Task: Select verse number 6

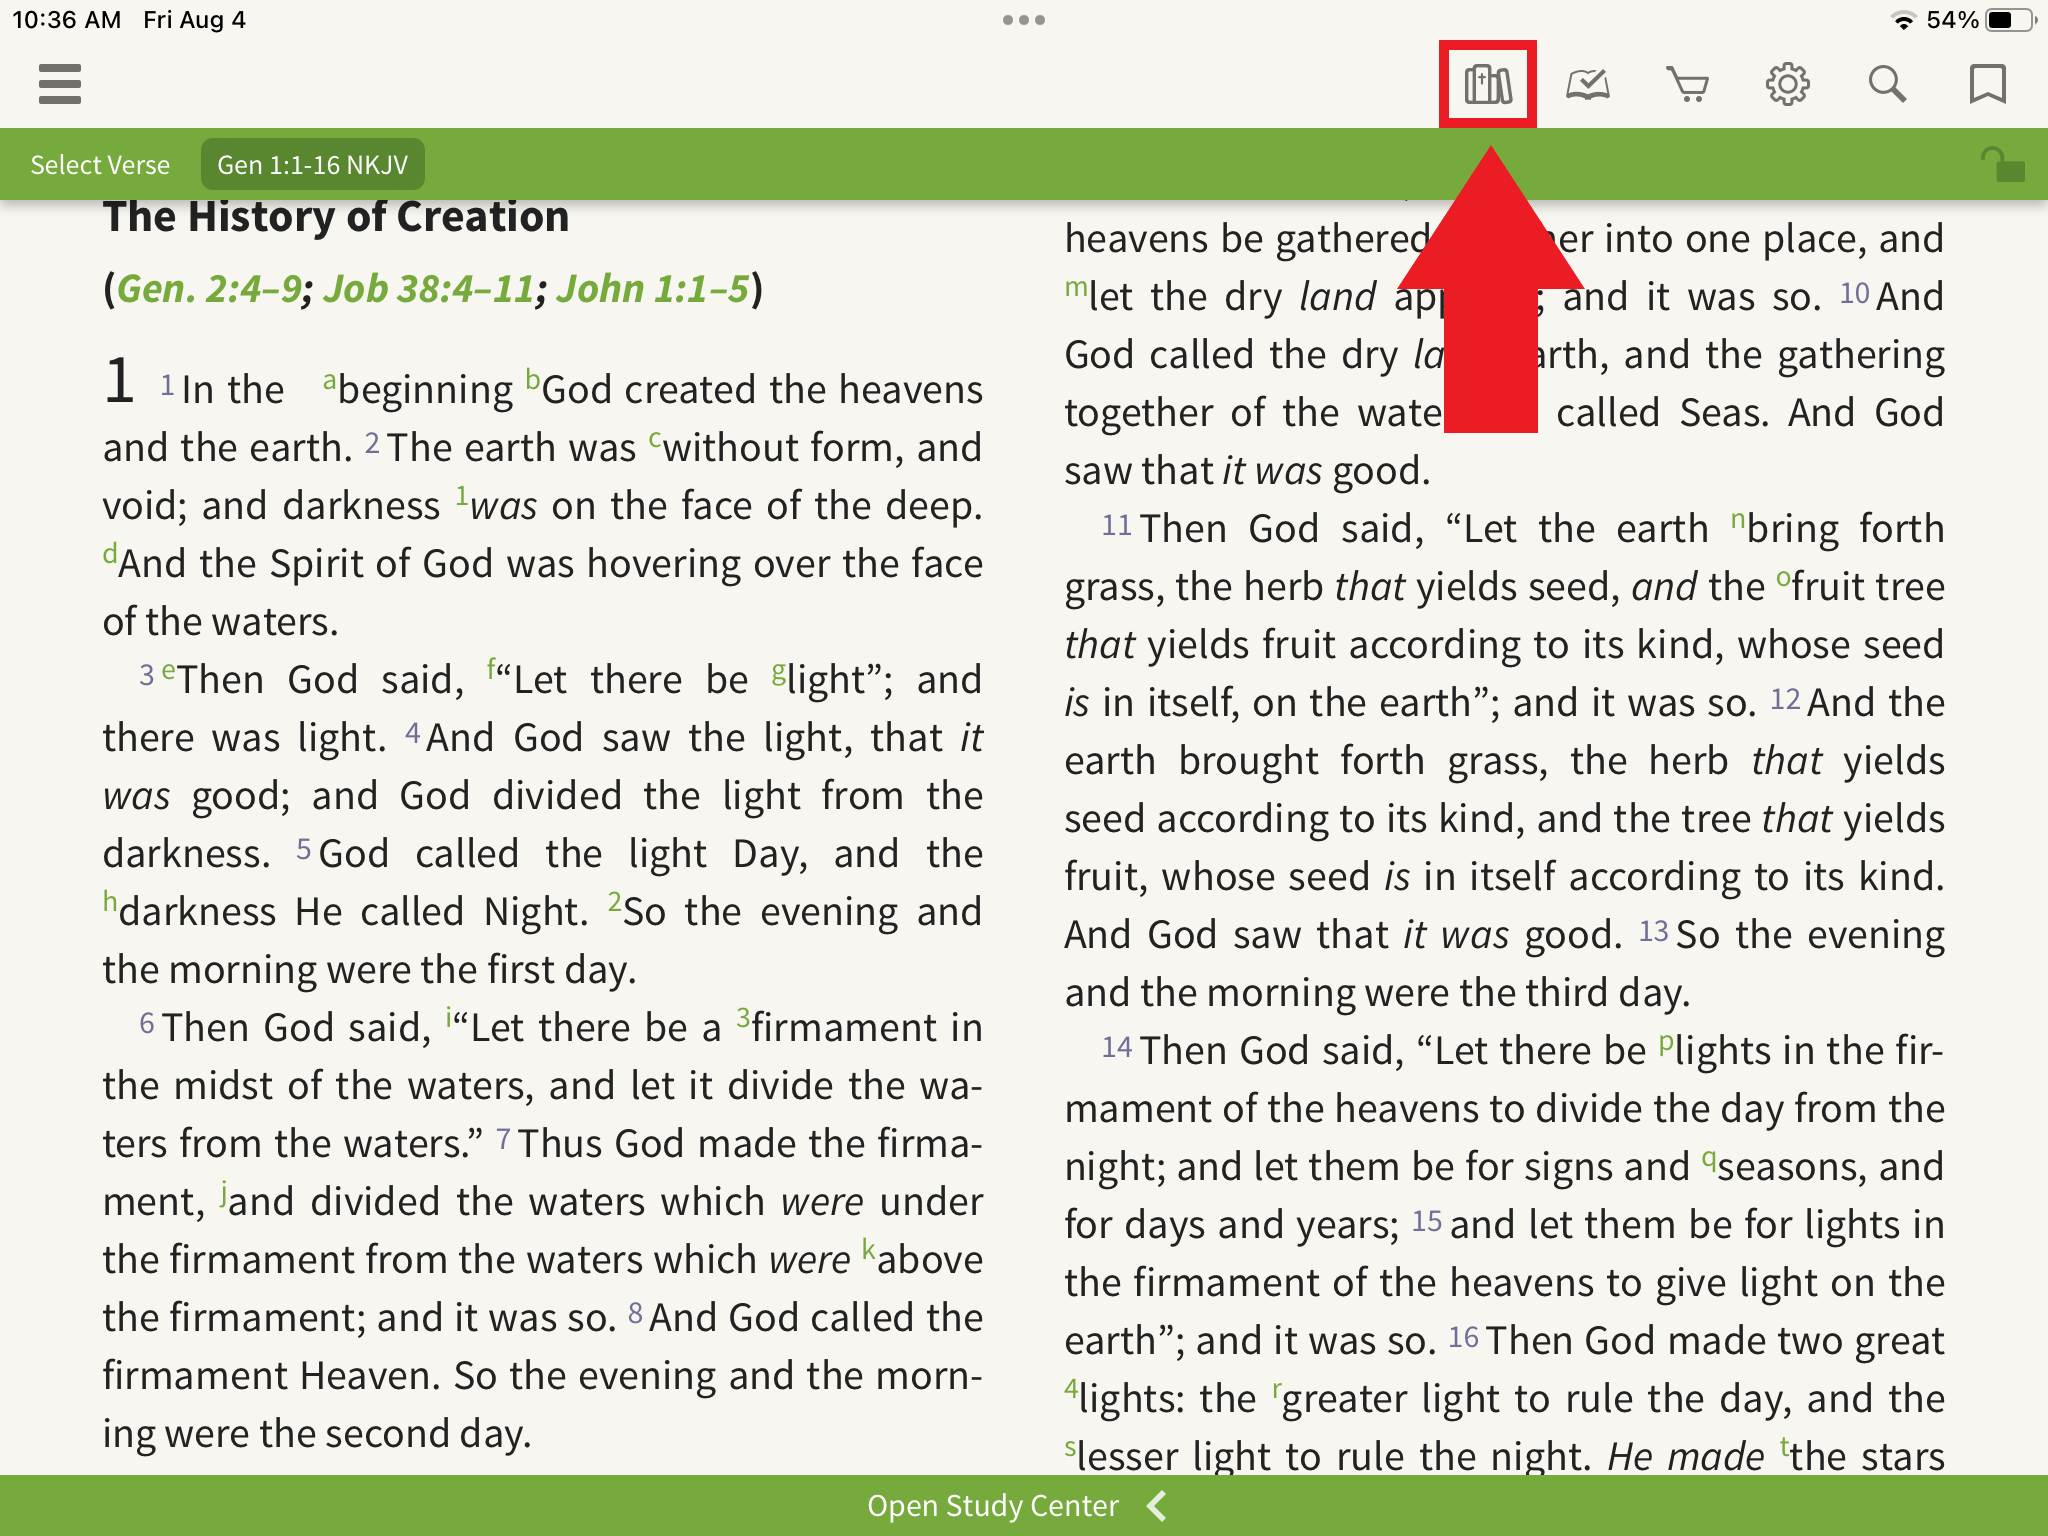Action: pos(147,1024)
